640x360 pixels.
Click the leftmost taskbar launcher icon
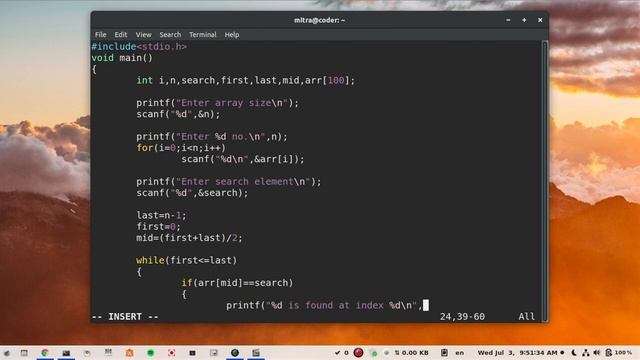point(7,353)
